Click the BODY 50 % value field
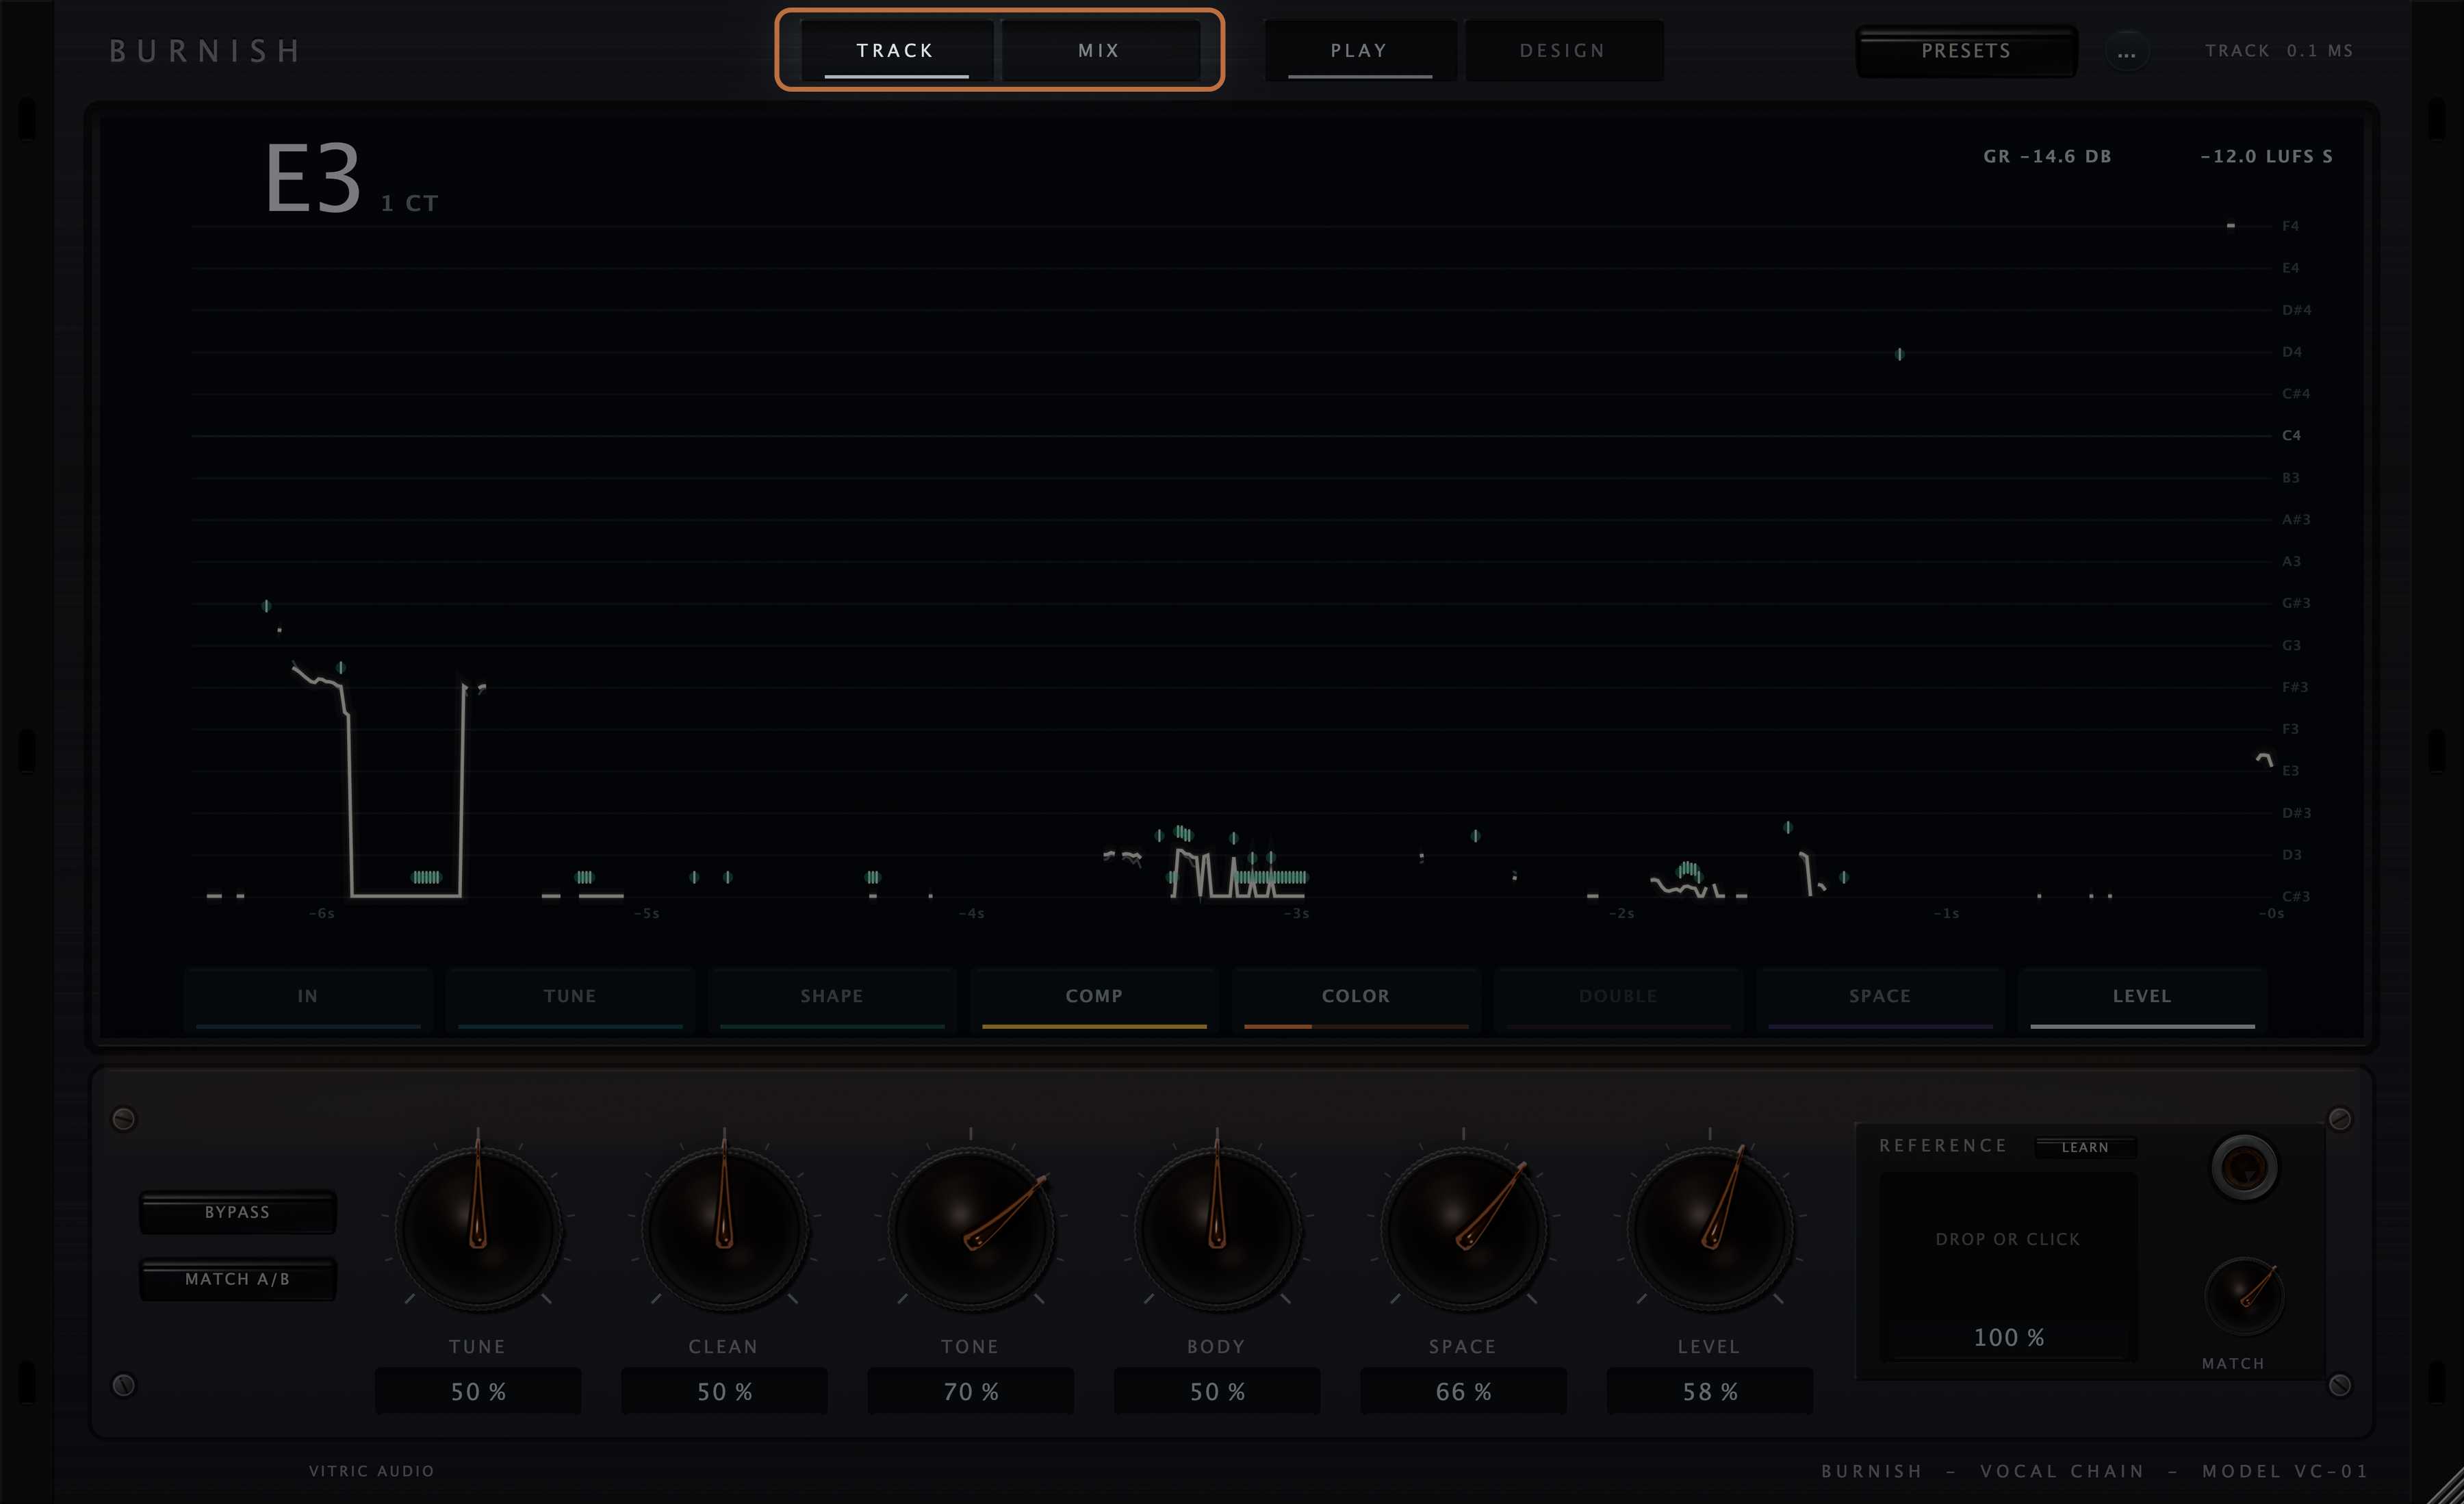Viewport: 2464px width, 1504px height. click(1217, 1391)
